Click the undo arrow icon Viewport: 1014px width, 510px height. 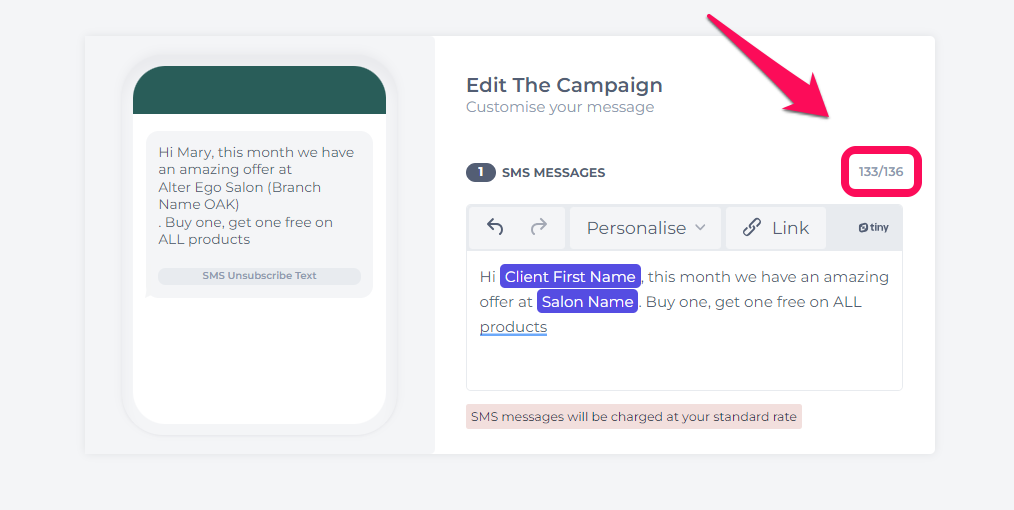(x=495, y=228)
